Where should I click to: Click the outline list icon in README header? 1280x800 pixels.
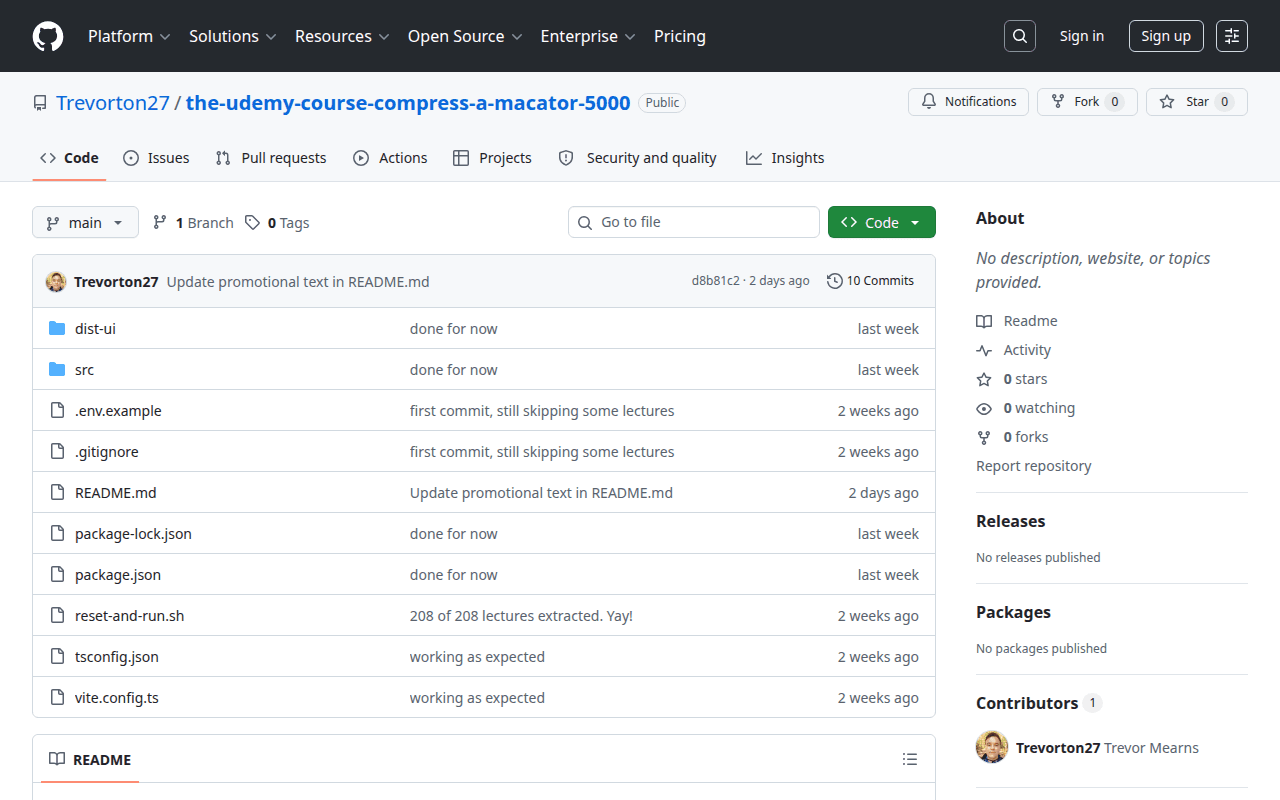[910, 760]
